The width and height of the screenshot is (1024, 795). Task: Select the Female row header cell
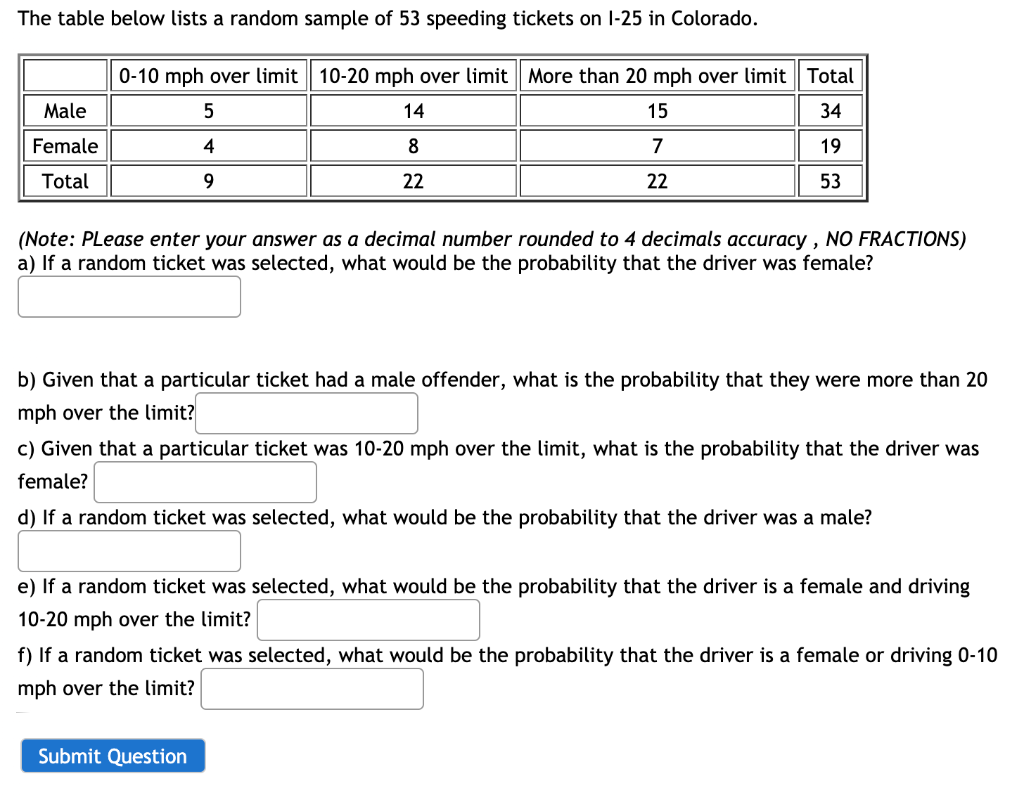coord(64,145)
